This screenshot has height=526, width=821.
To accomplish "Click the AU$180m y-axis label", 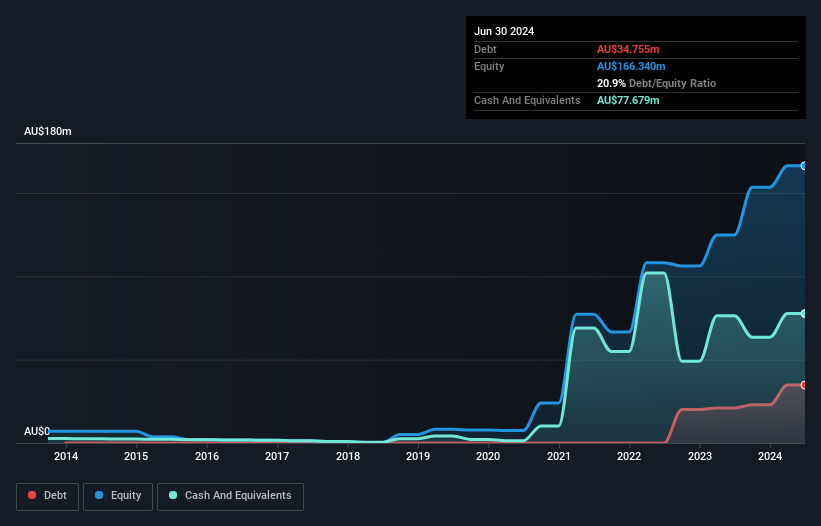I will 48,131.
